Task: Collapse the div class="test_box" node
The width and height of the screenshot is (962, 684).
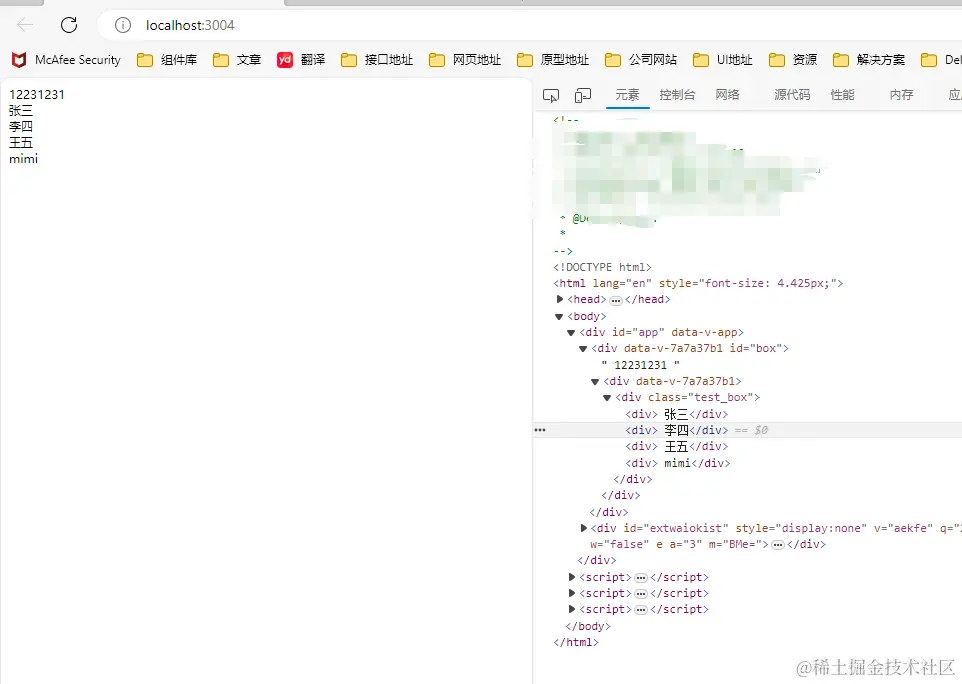Action: click(x=607, y=398)
